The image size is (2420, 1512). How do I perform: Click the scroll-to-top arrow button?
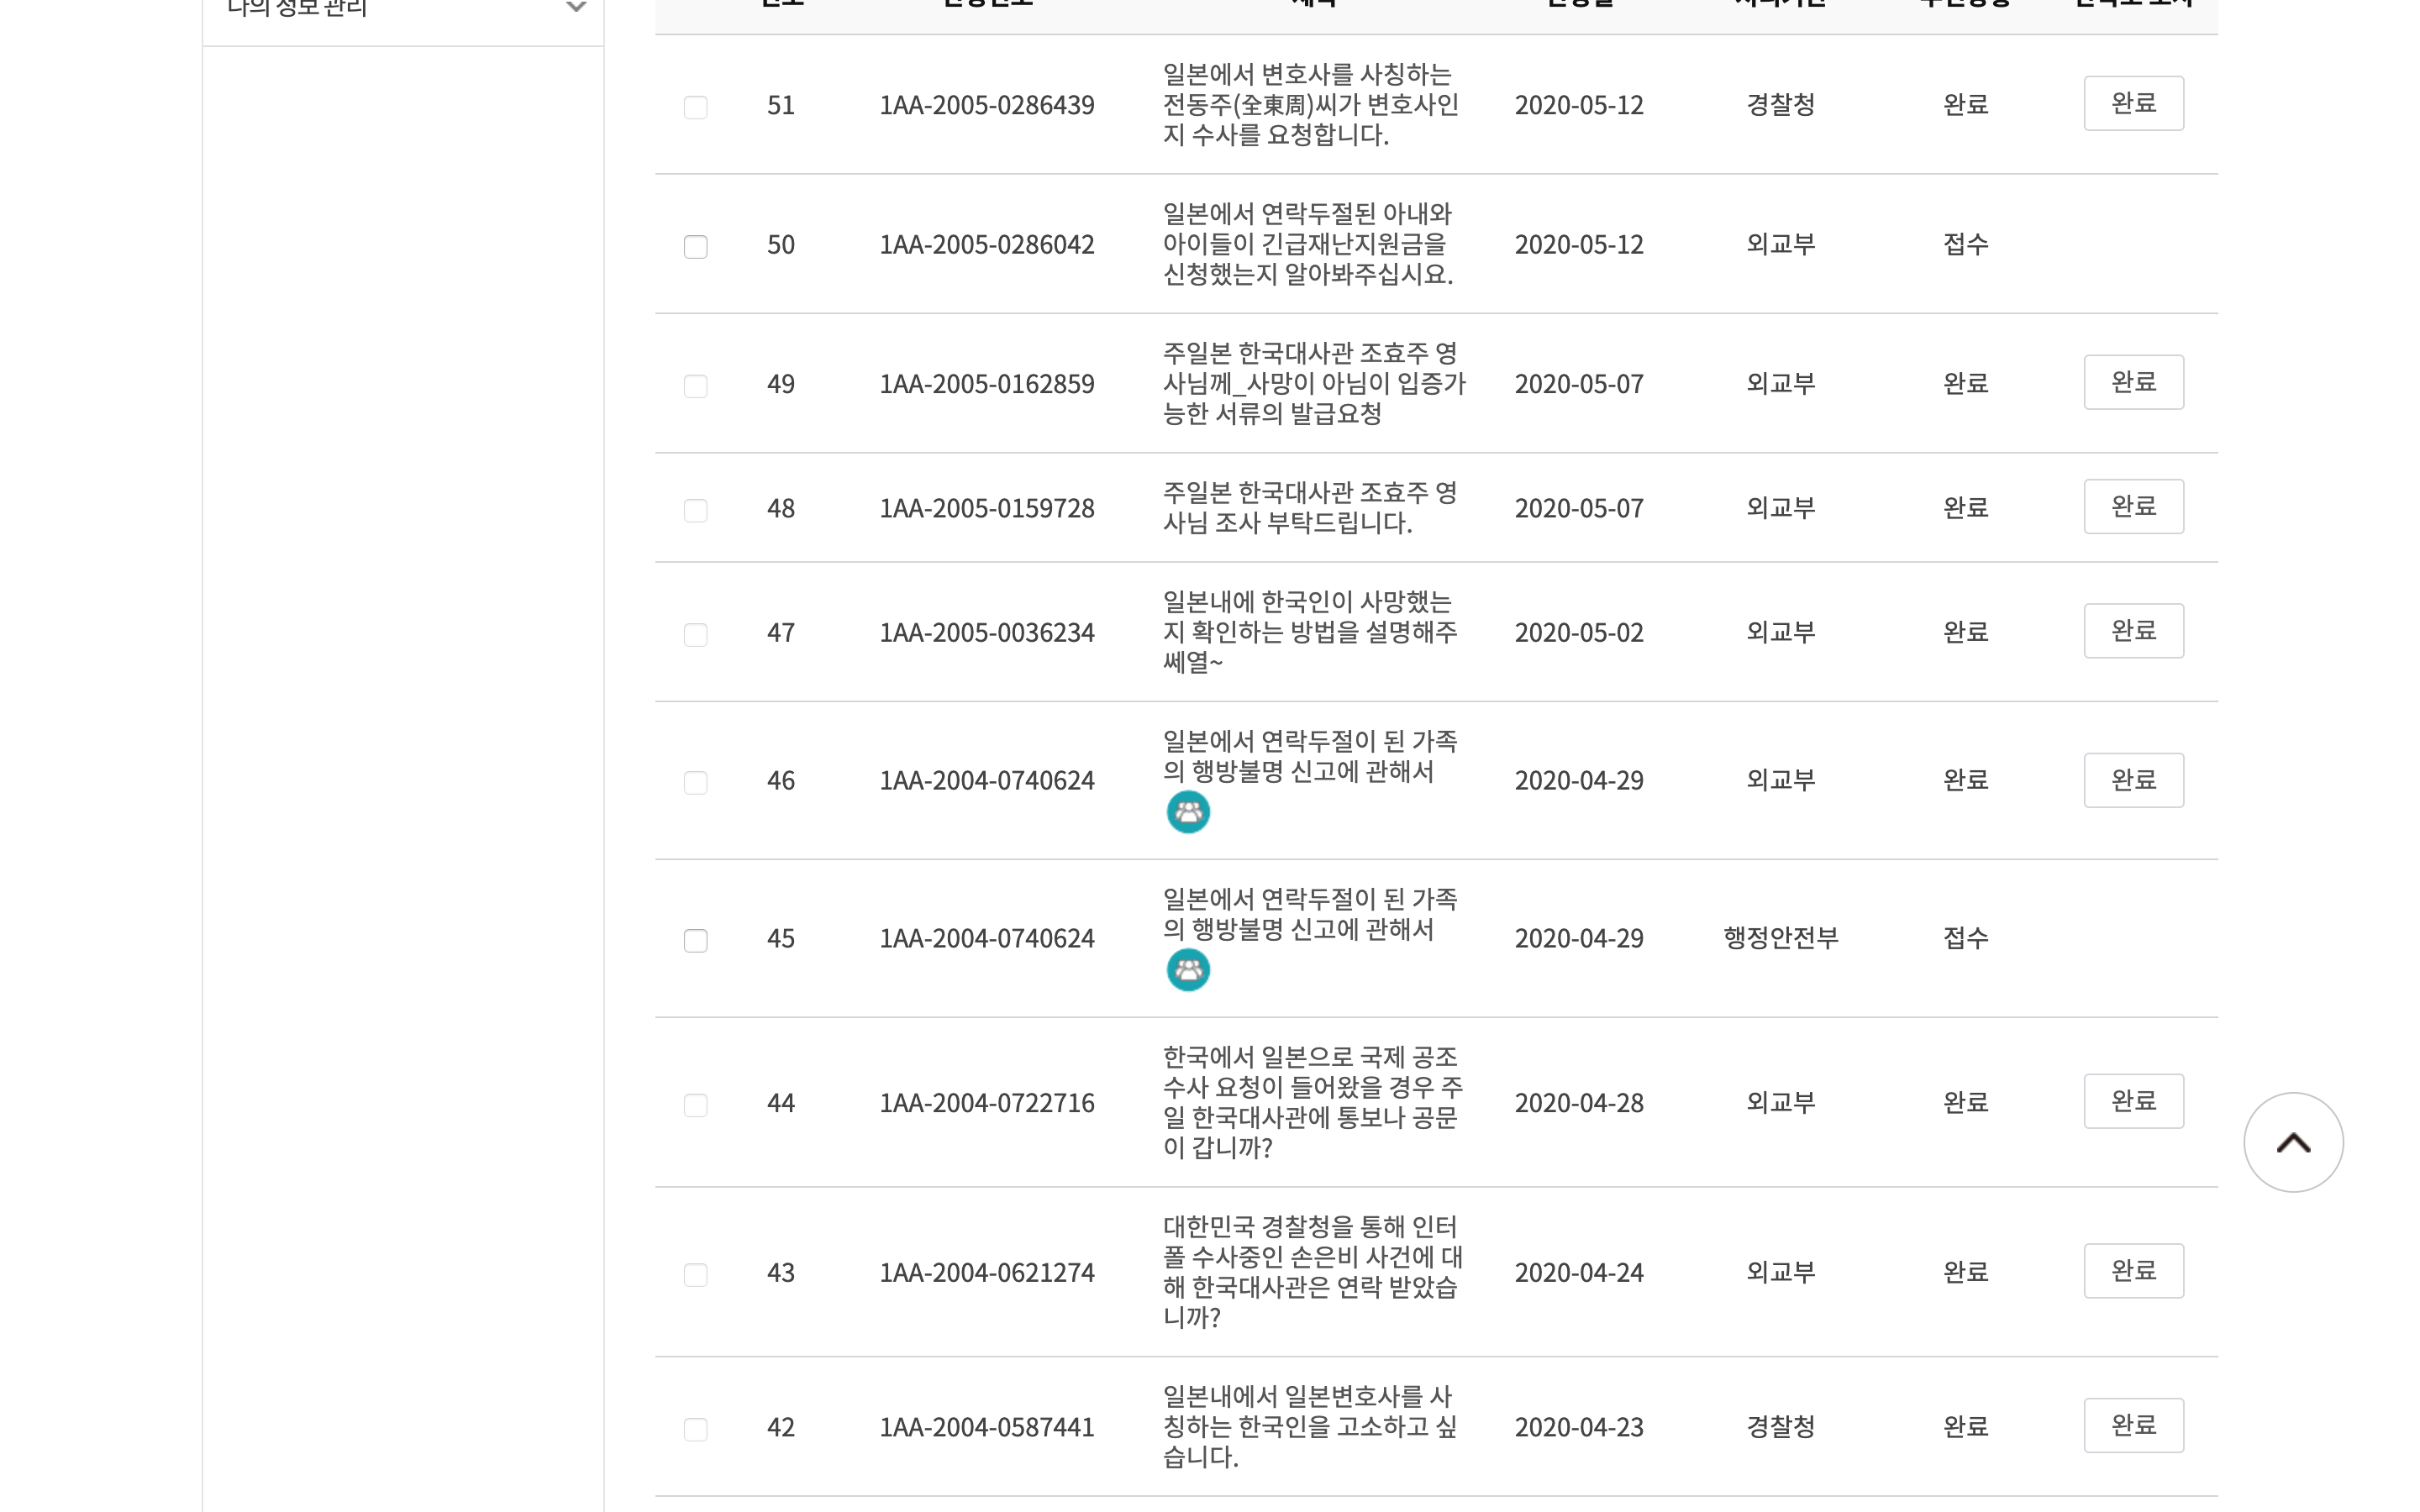[2292, 1142]
